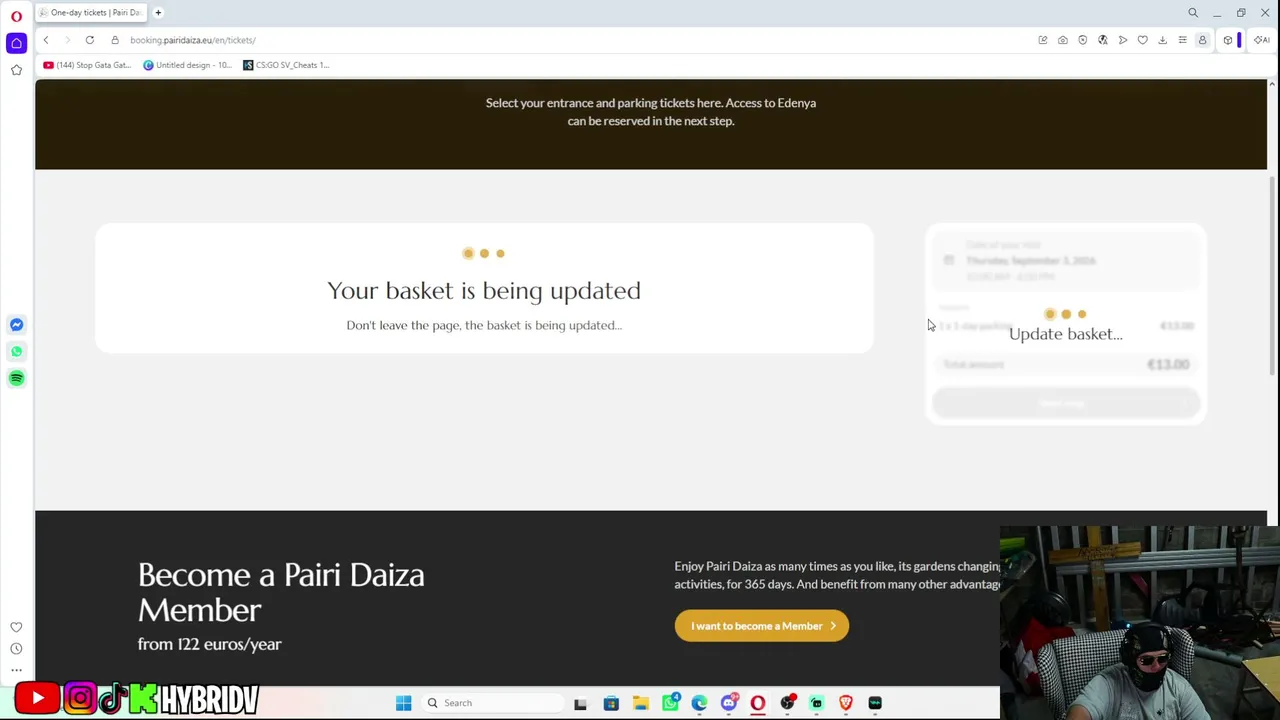Open the bookmarks star in the sidebar
This screenshot has width=1280, height=720.
tap(16, 69)
